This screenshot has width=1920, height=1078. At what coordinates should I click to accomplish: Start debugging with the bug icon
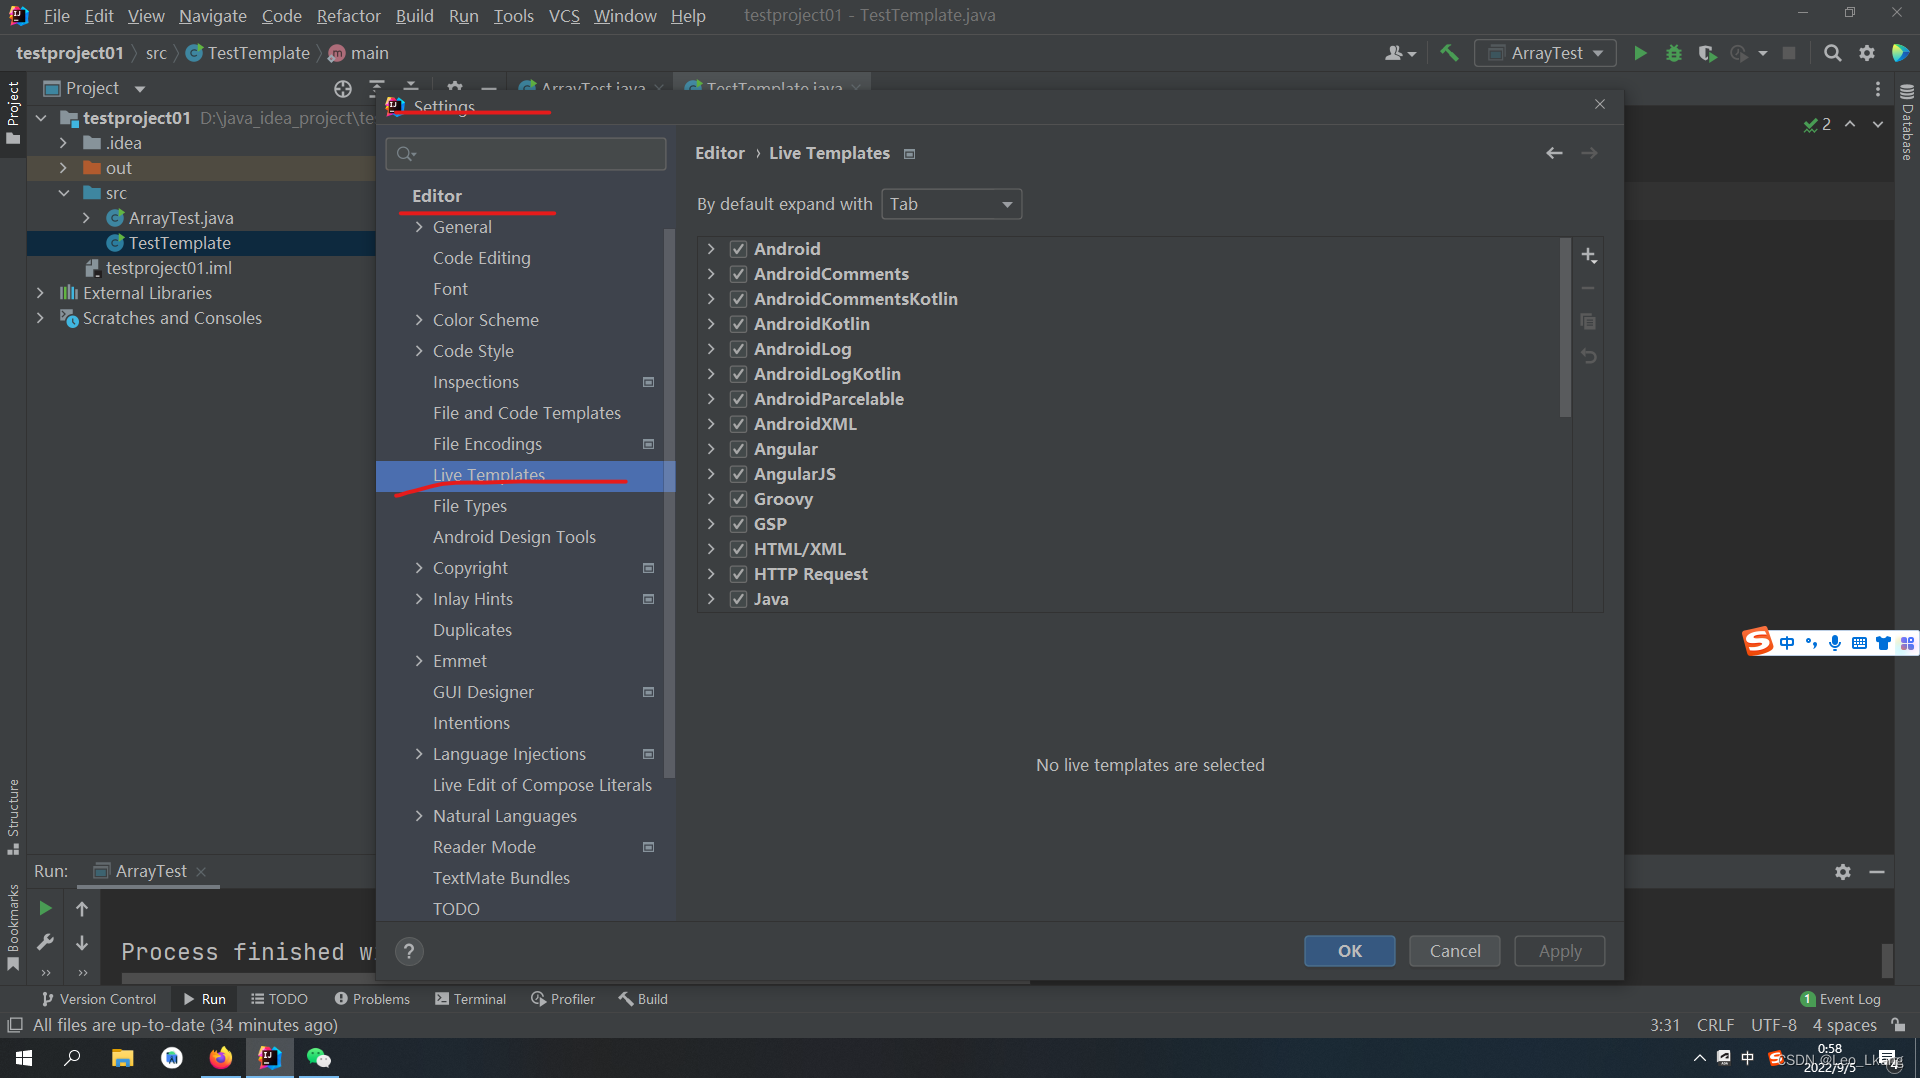[x=1673, y=53]
